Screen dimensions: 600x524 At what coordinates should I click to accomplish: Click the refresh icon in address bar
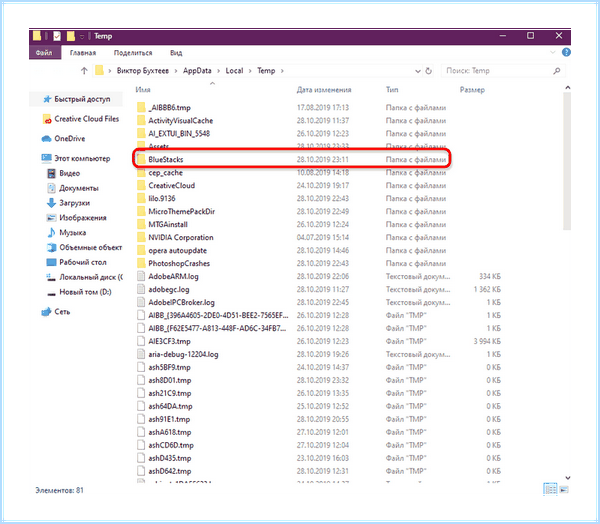[x=429, y=71]
